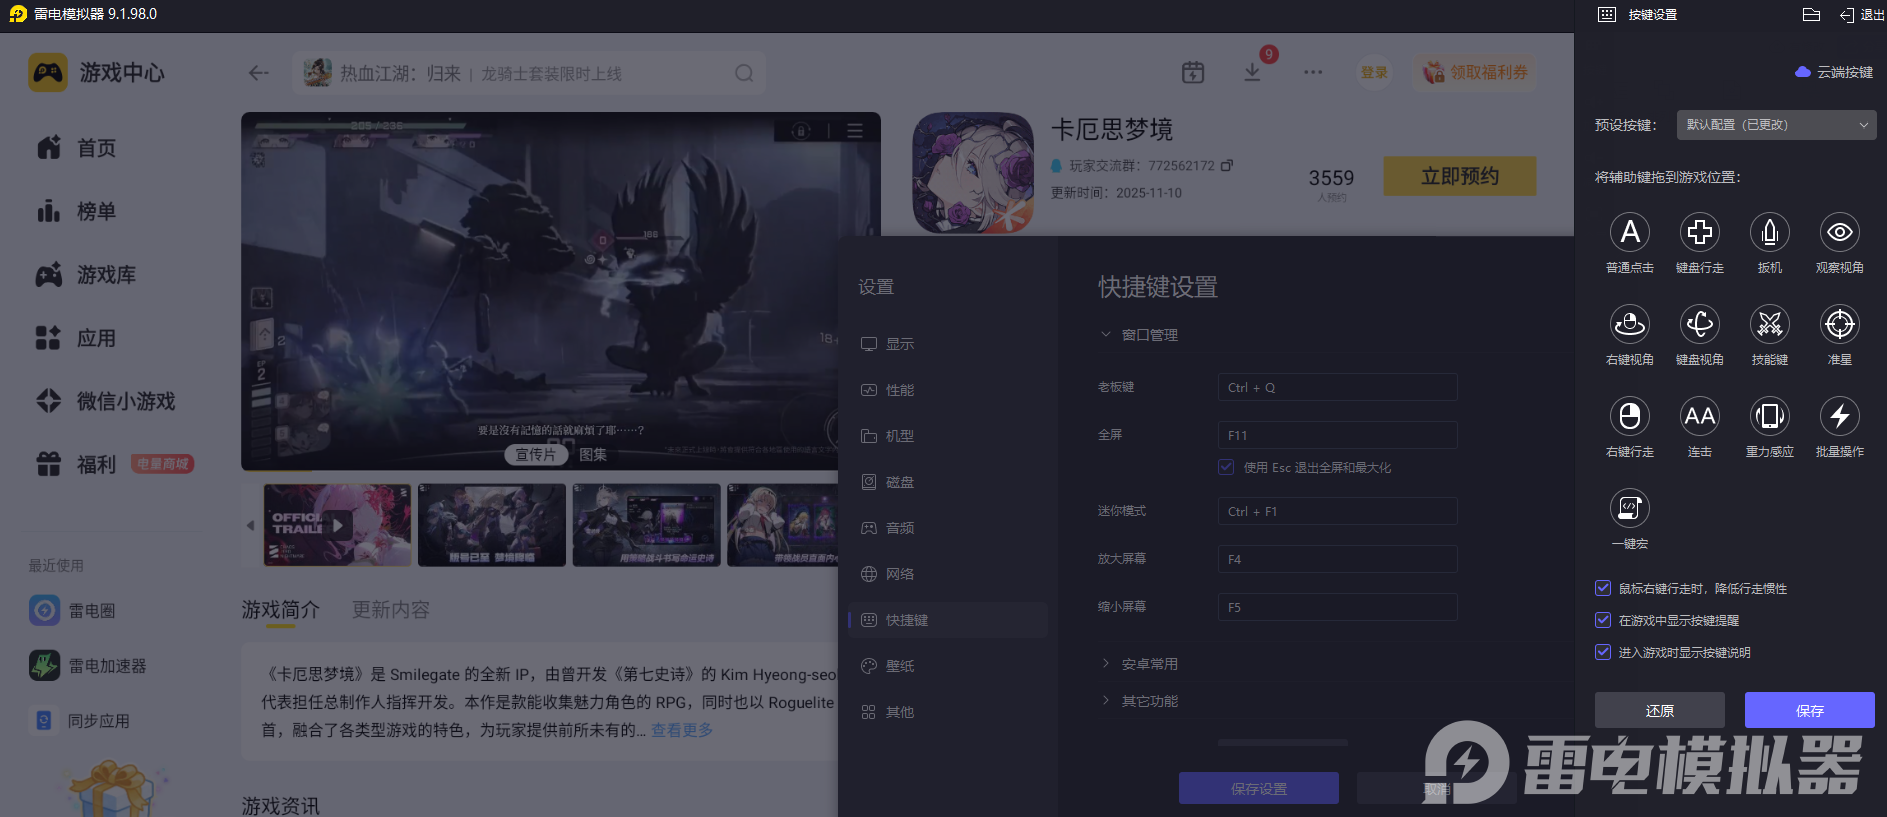This screenshot has width=1887, height=817.
Task: Select the 普通点击 tap key icon
Action: click(1630, 232)
